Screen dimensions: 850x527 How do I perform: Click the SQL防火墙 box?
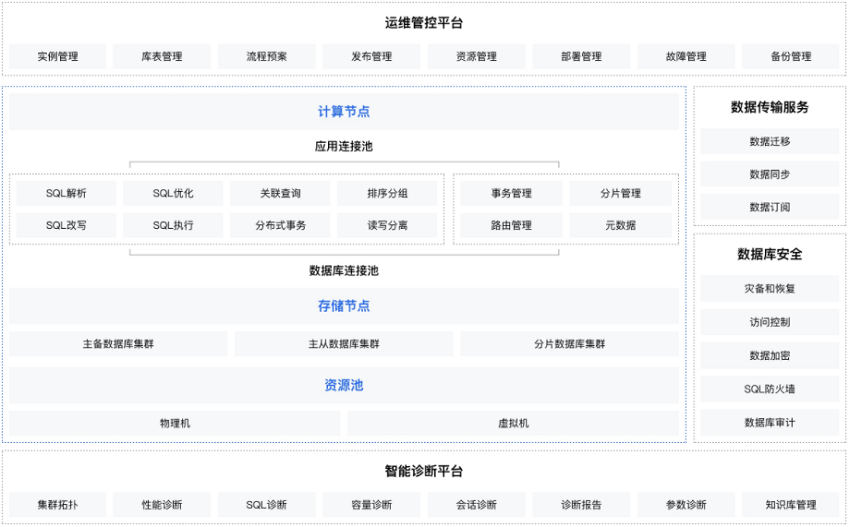770,389
